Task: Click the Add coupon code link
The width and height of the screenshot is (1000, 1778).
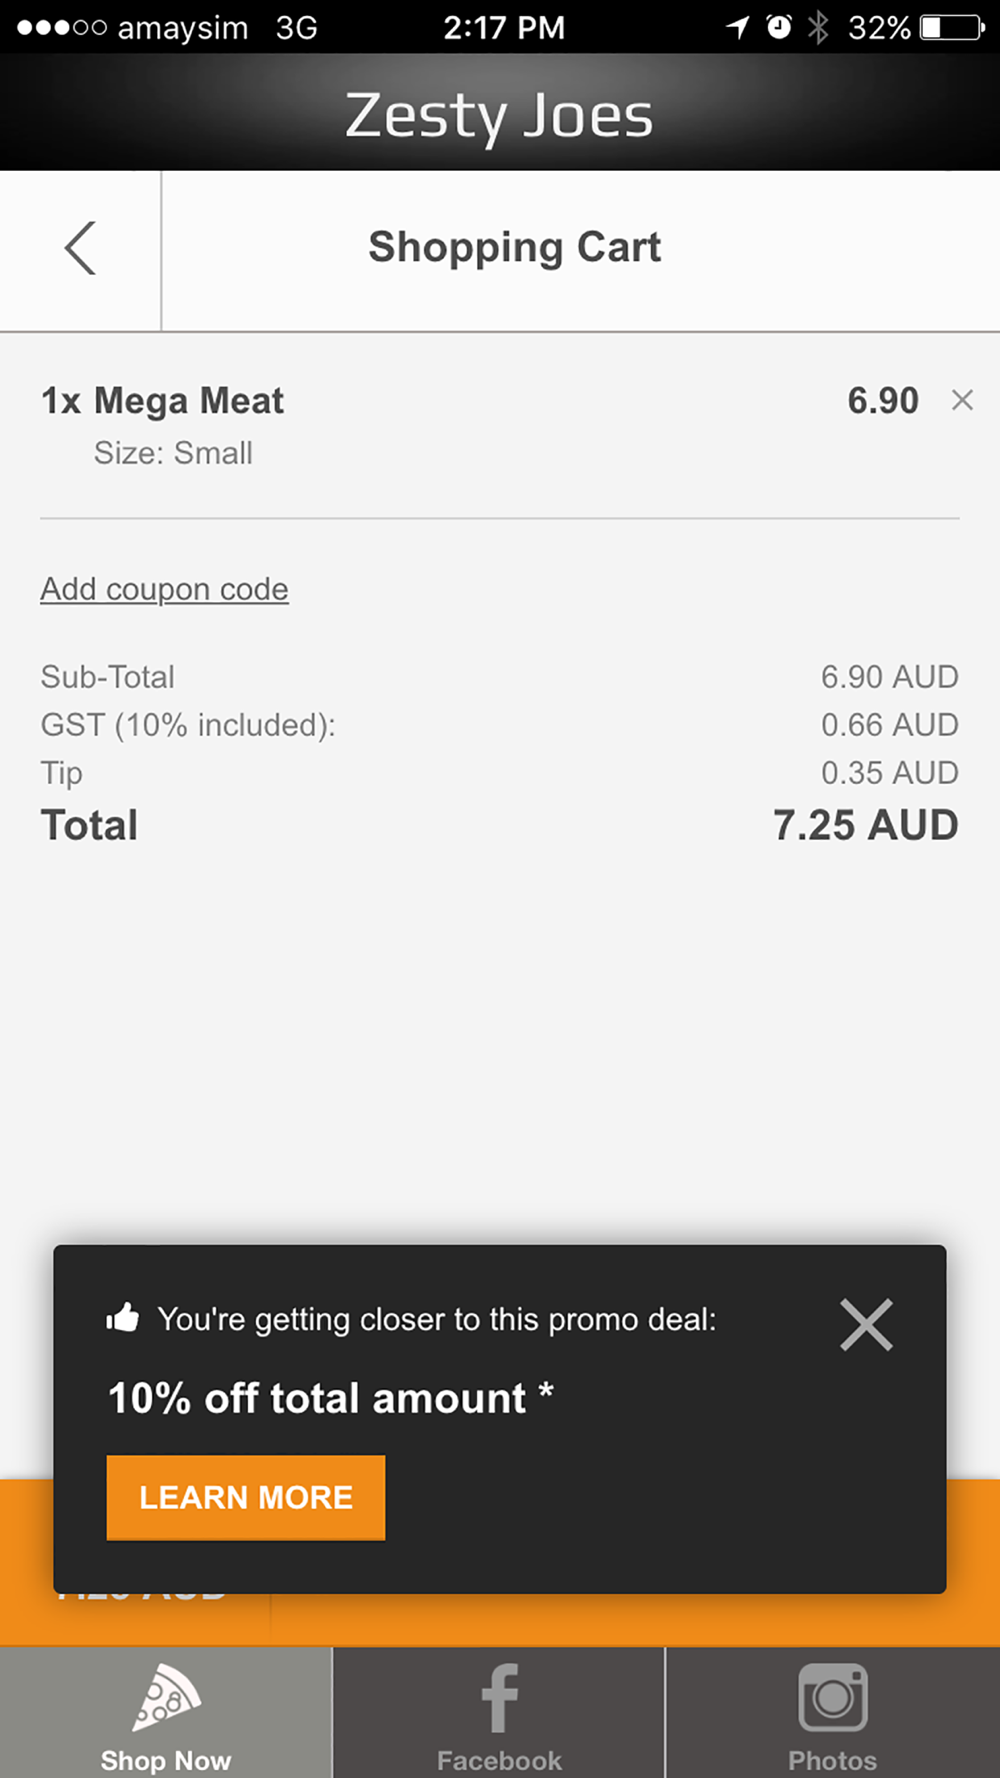Action: coord(165,589)
